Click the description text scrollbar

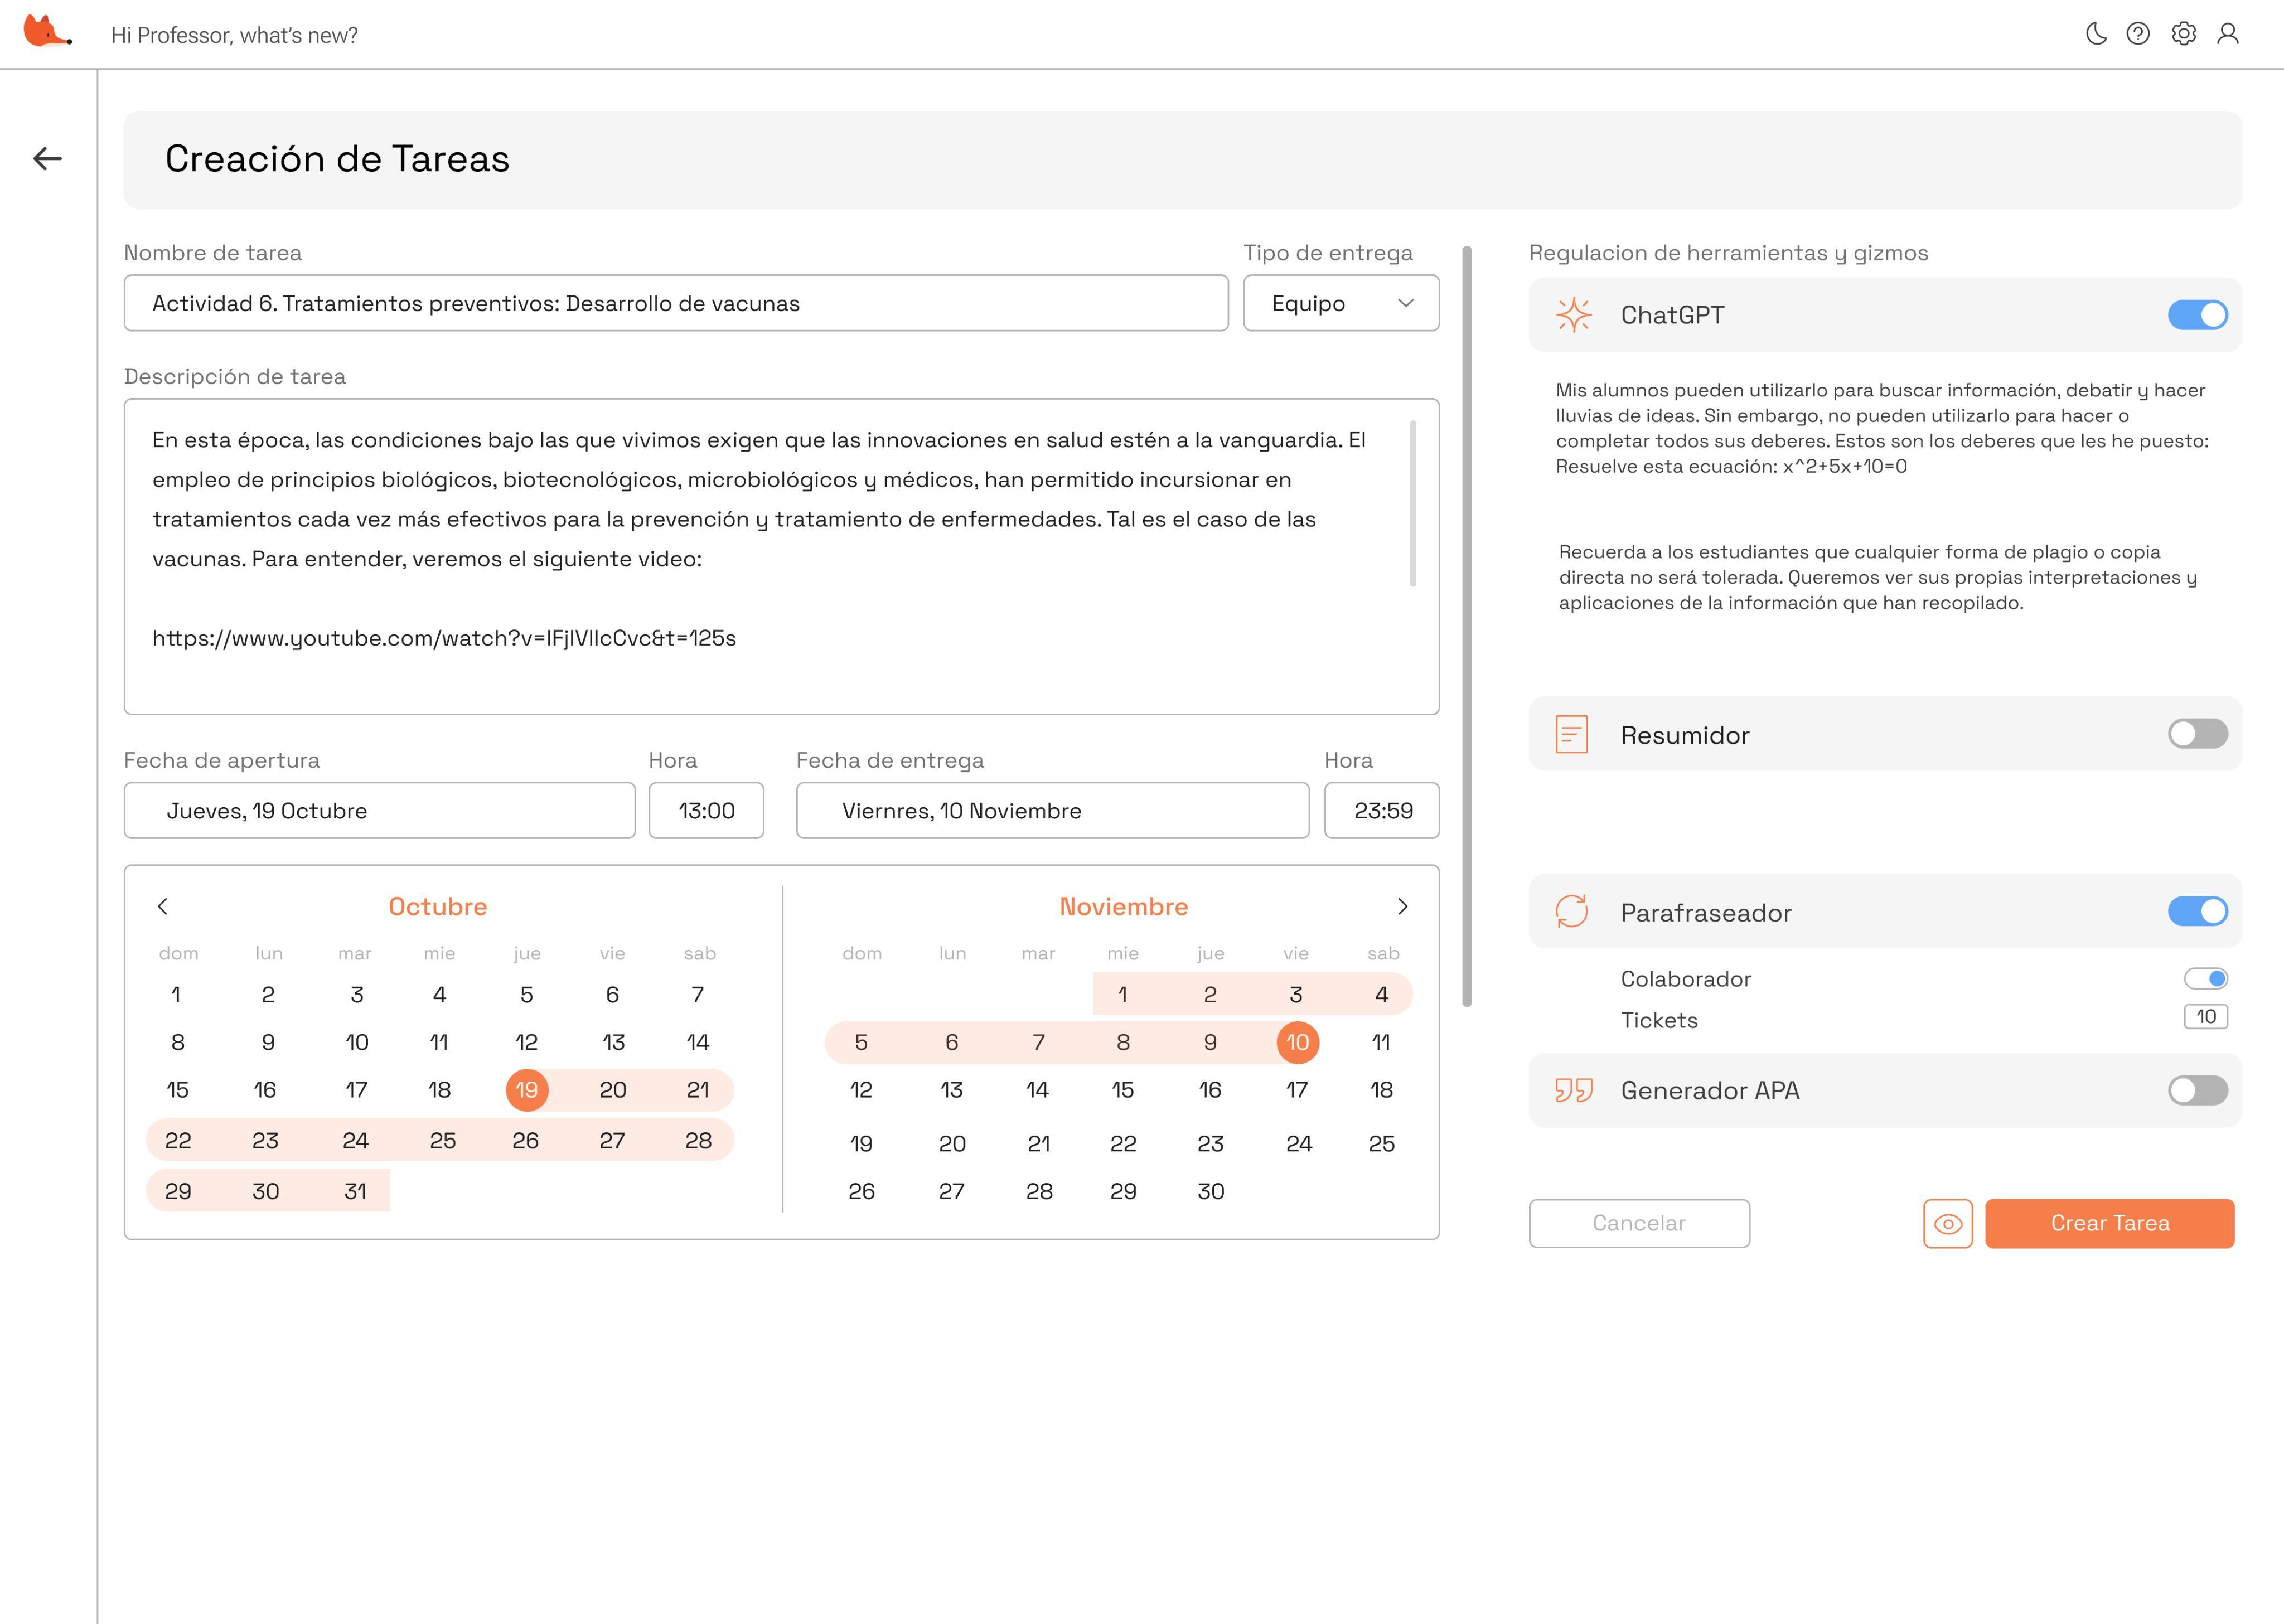click(x=1412, y=504)
